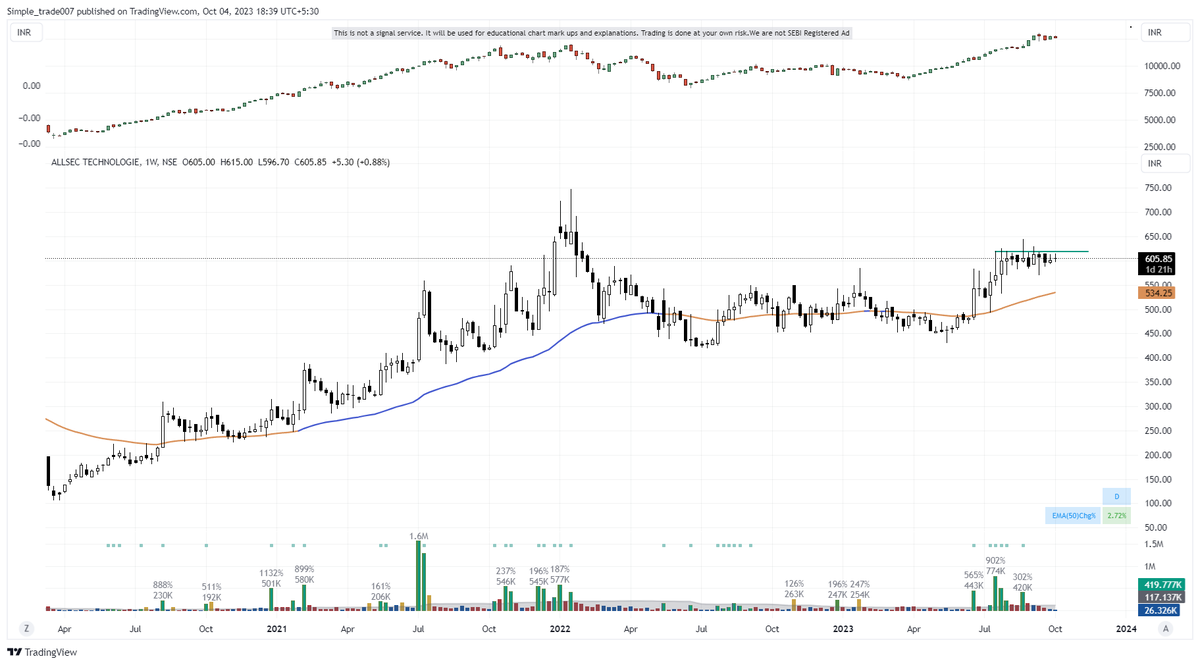This screenshot has height=665, width=1200.
Task: Click the 888% 230K volume annotation
Action: 163,590
